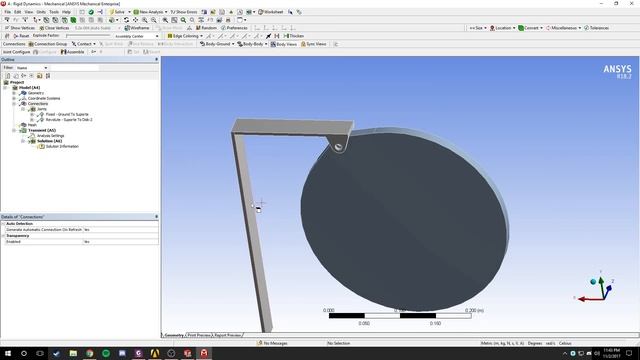Click the Solve button
Screen dimensions: 640x360
click(117, 12)
